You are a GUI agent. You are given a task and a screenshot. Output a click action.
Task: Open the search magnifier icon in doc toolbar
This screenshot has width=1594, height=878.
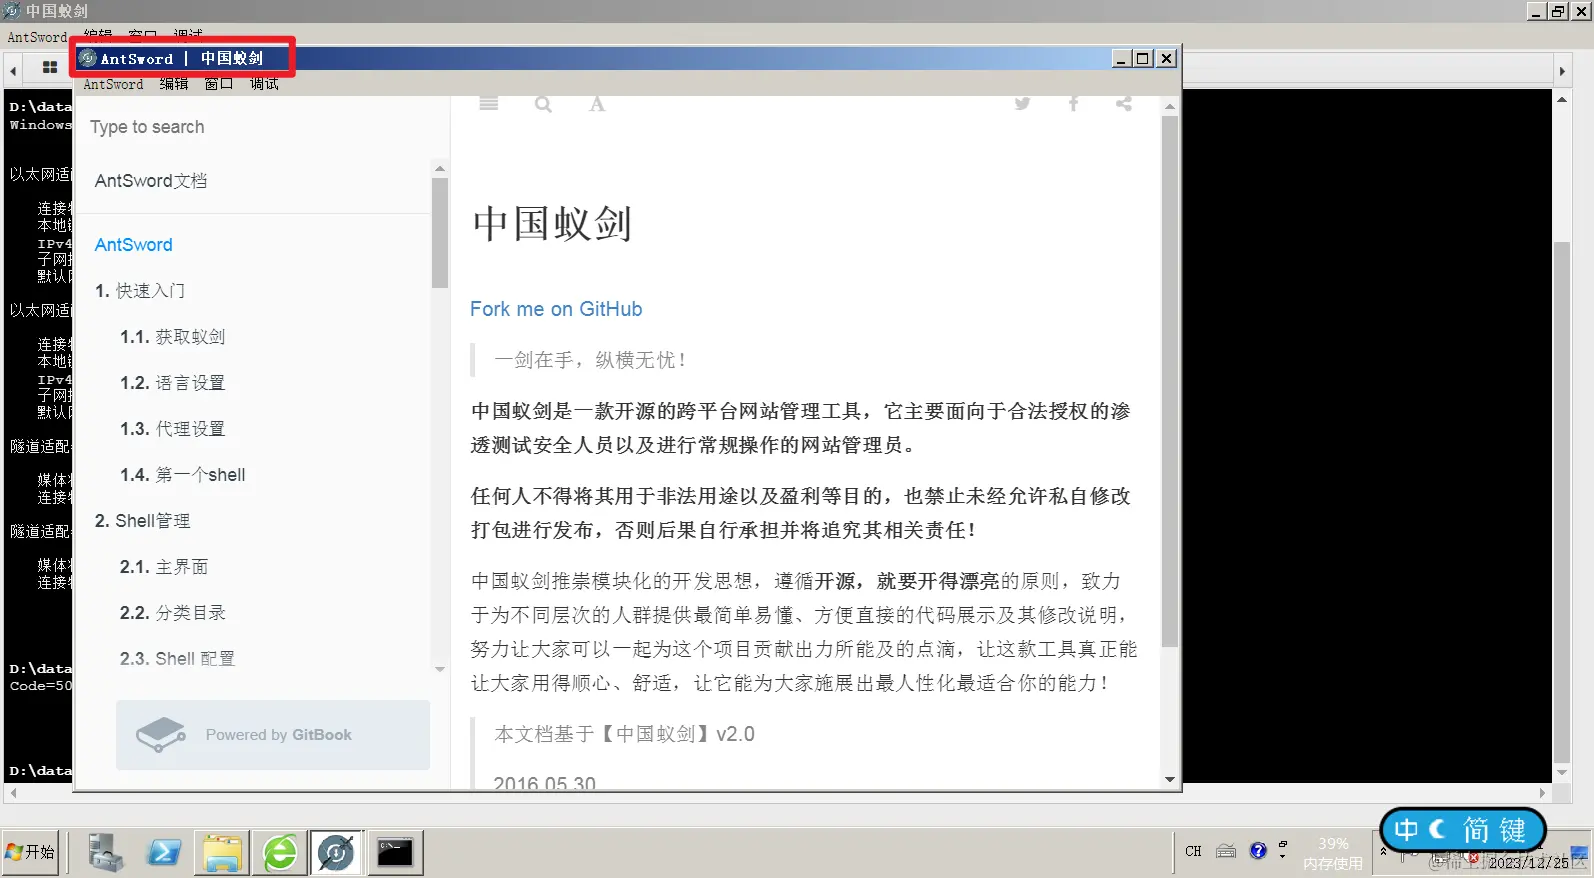[x=543, y=104]
